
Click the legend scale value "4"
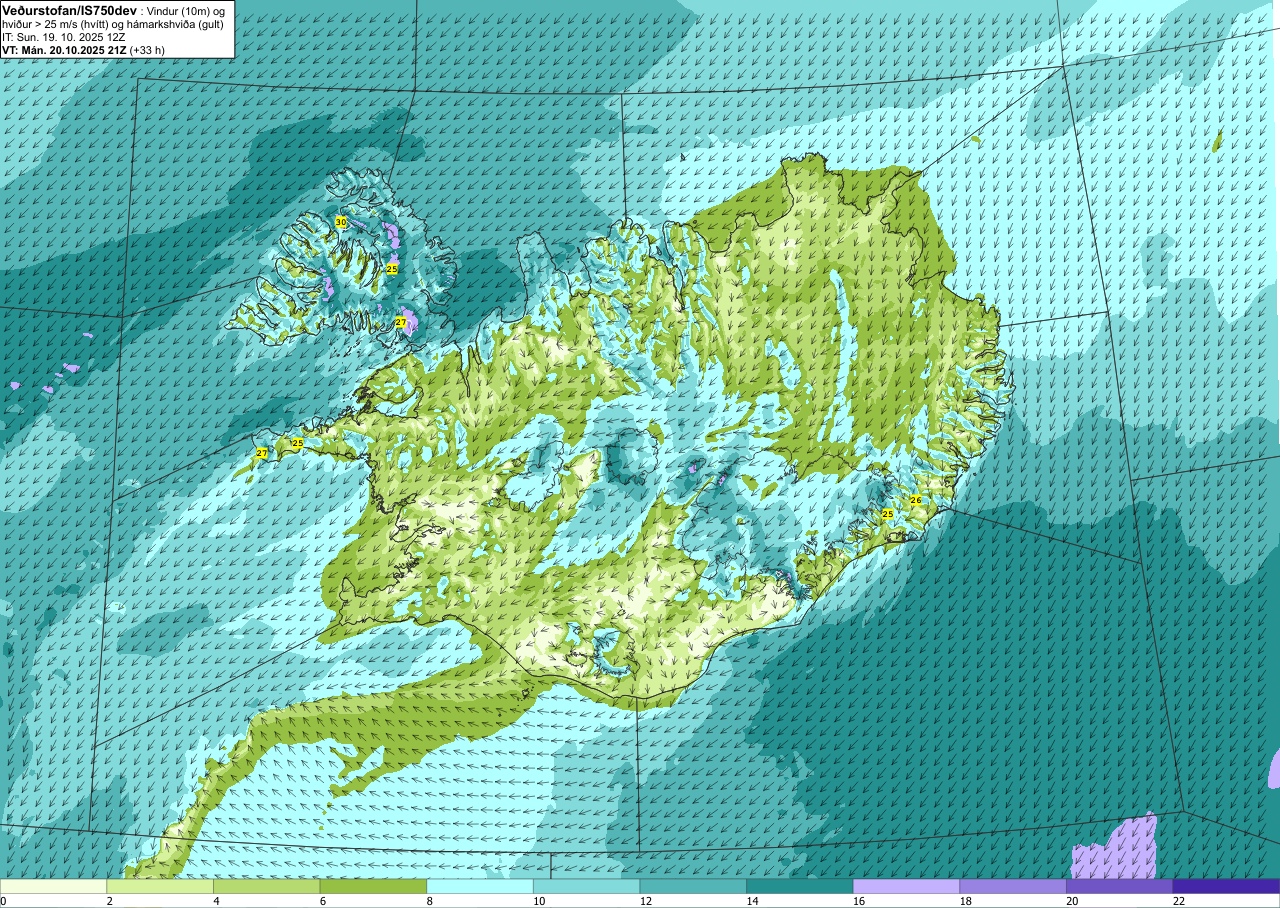tap(215, 901)
